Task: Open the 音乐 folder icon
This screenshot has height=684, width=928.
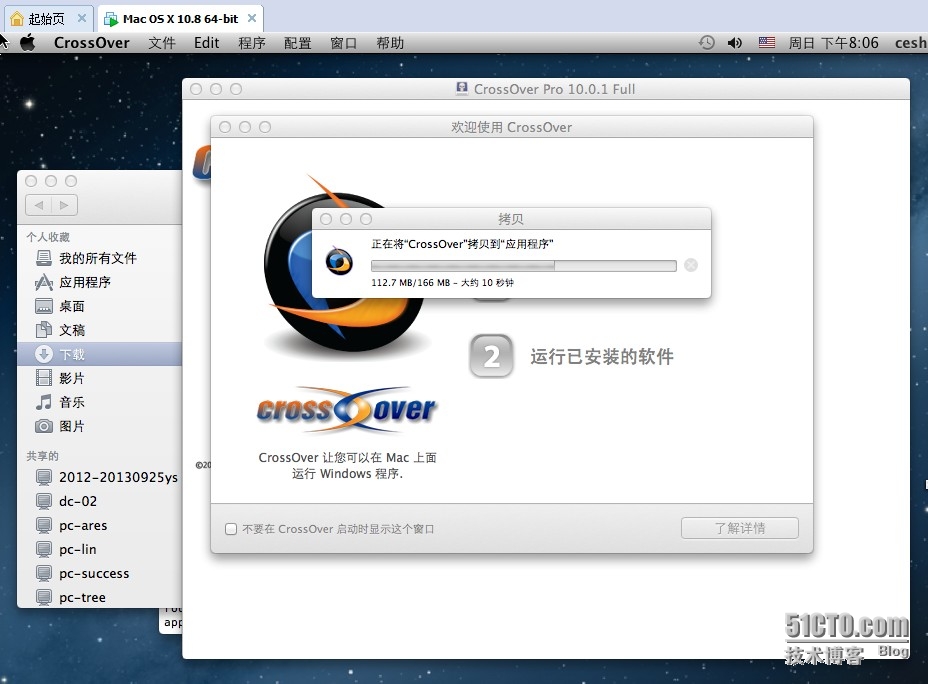Action: coord(60,402)
